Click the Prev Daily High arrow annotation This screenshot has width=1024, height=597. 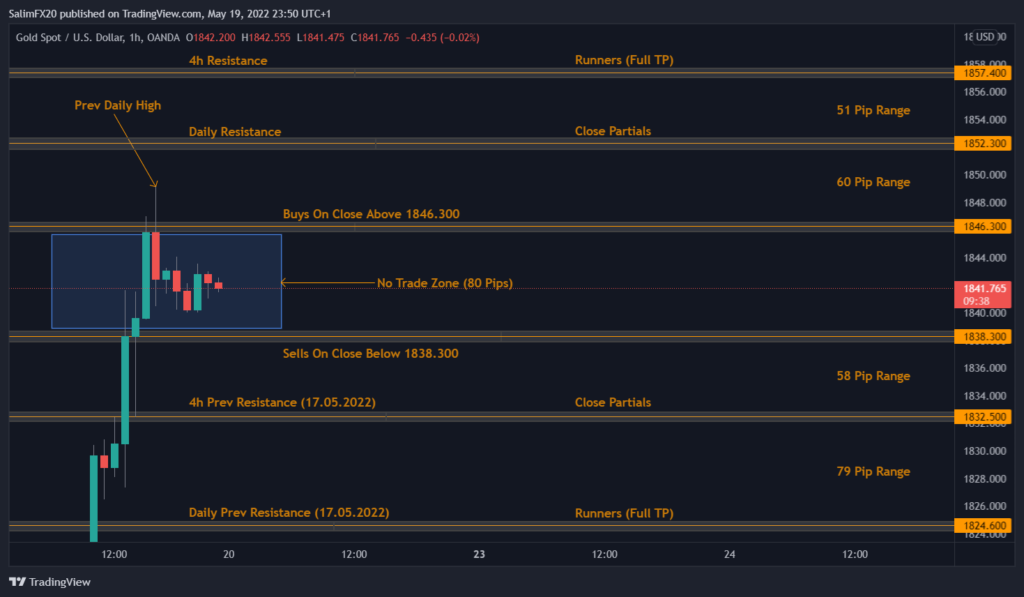[117, 104]
